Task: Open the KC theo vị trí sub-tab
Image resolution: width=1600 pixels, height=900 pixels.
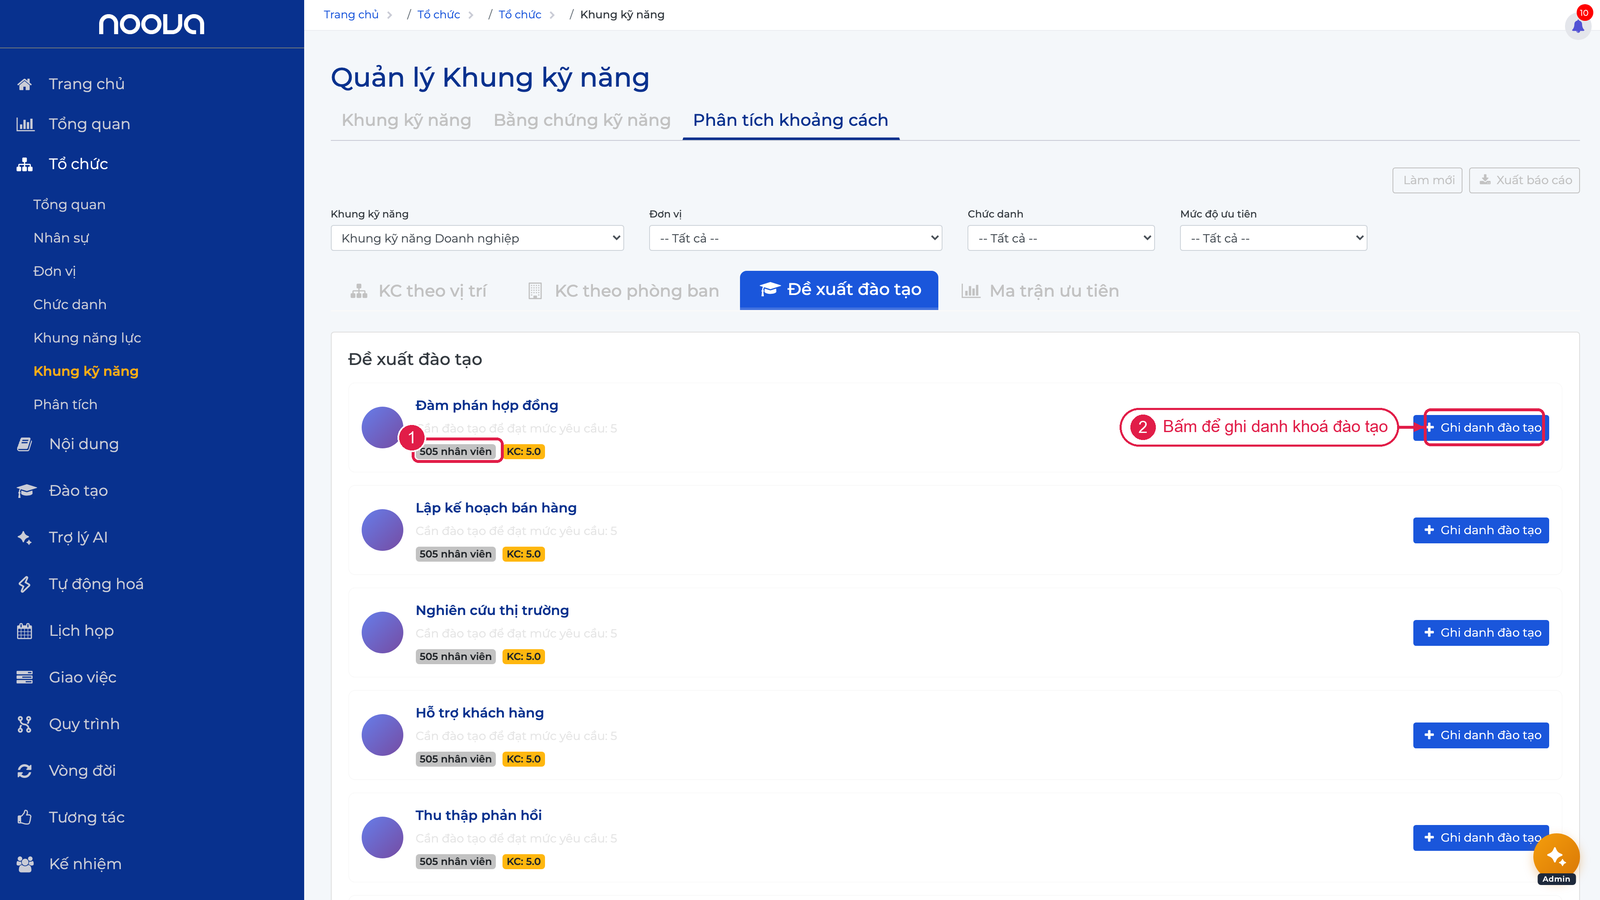Action: pos(418,291)
